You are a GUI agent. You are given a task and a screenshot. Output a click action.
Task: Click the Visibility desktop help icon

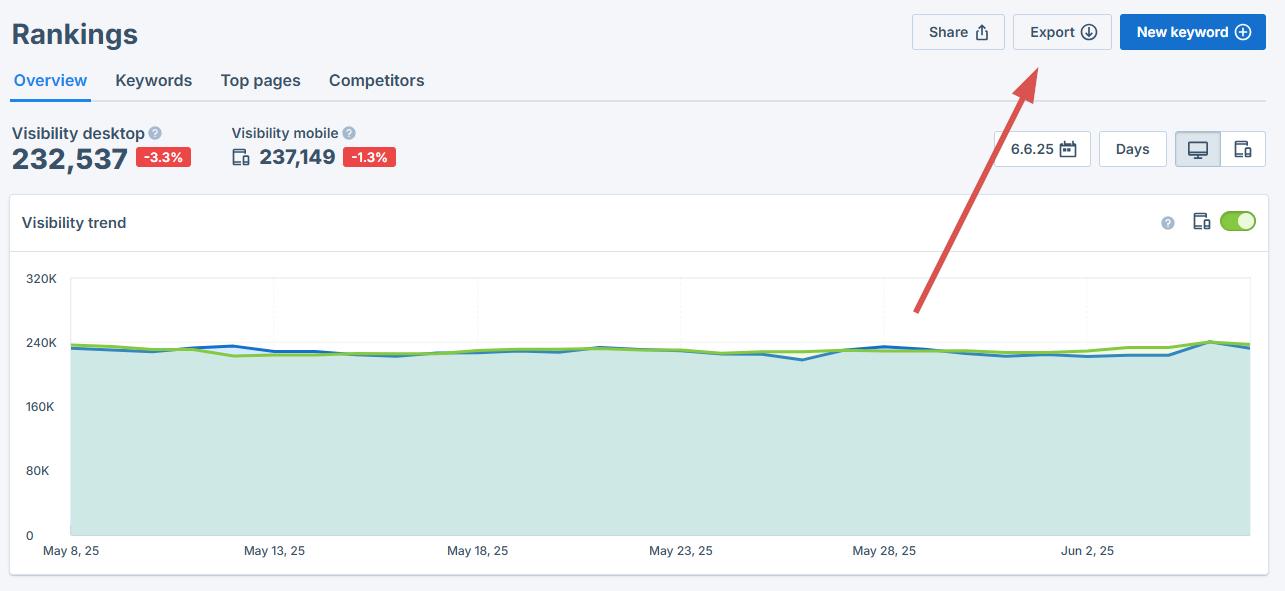(x=156, y=132)
